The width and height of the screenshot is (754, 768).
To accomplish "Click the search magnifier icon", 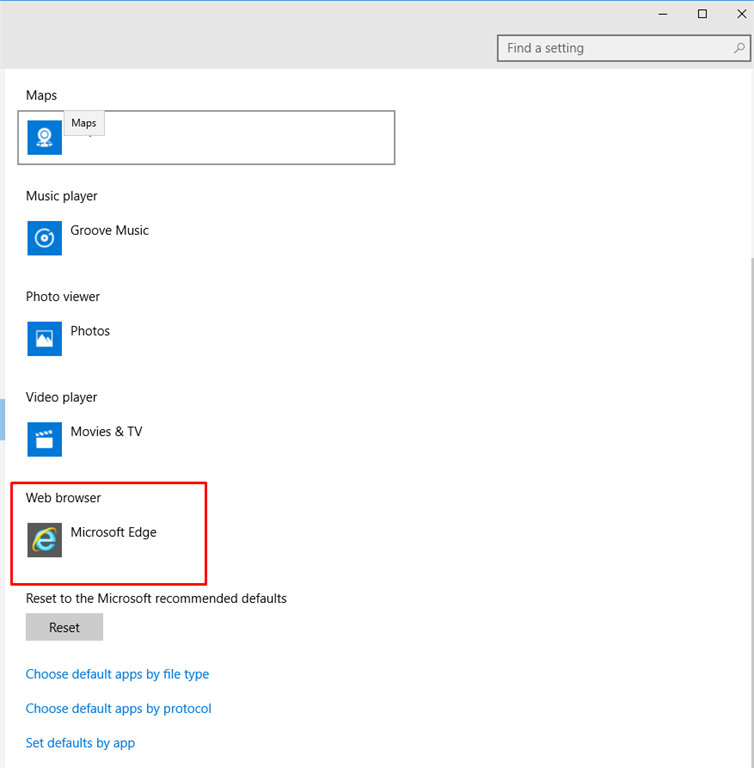I will (x=739, y=48).
